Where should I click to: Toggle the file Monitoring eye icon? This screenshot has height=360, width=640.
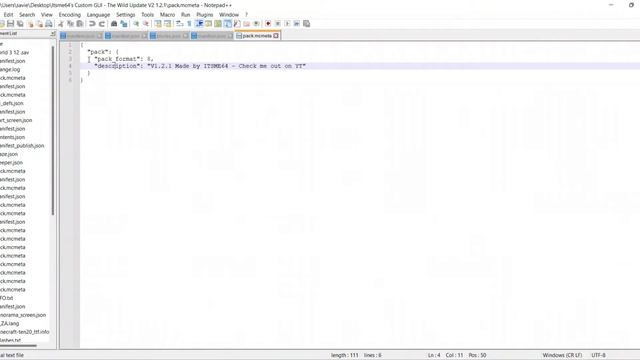click(256, 24)
